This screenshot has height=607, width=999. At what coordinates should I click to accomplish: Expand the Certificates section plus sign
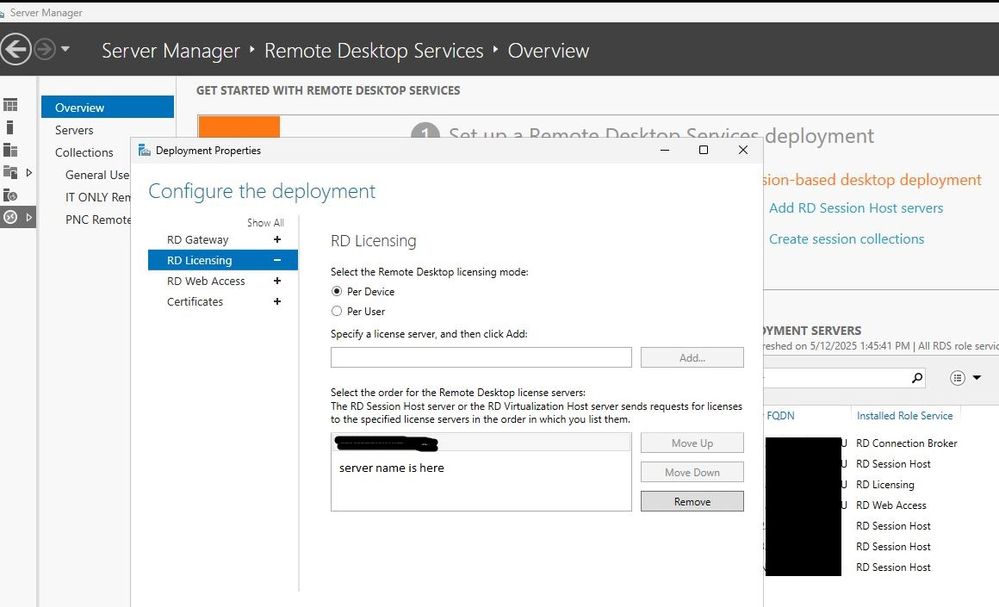click(277, 301)
